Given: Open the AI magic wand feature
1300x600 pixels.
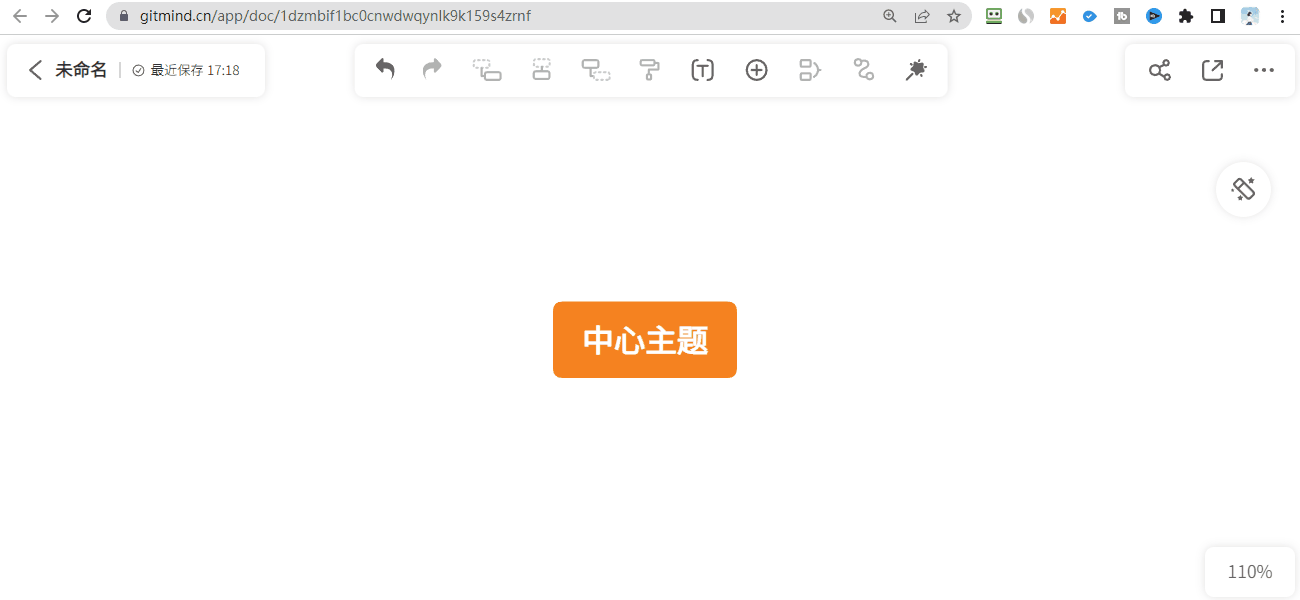Looking at the screenshot, I should pyautogui.click(x=916, y=70).
